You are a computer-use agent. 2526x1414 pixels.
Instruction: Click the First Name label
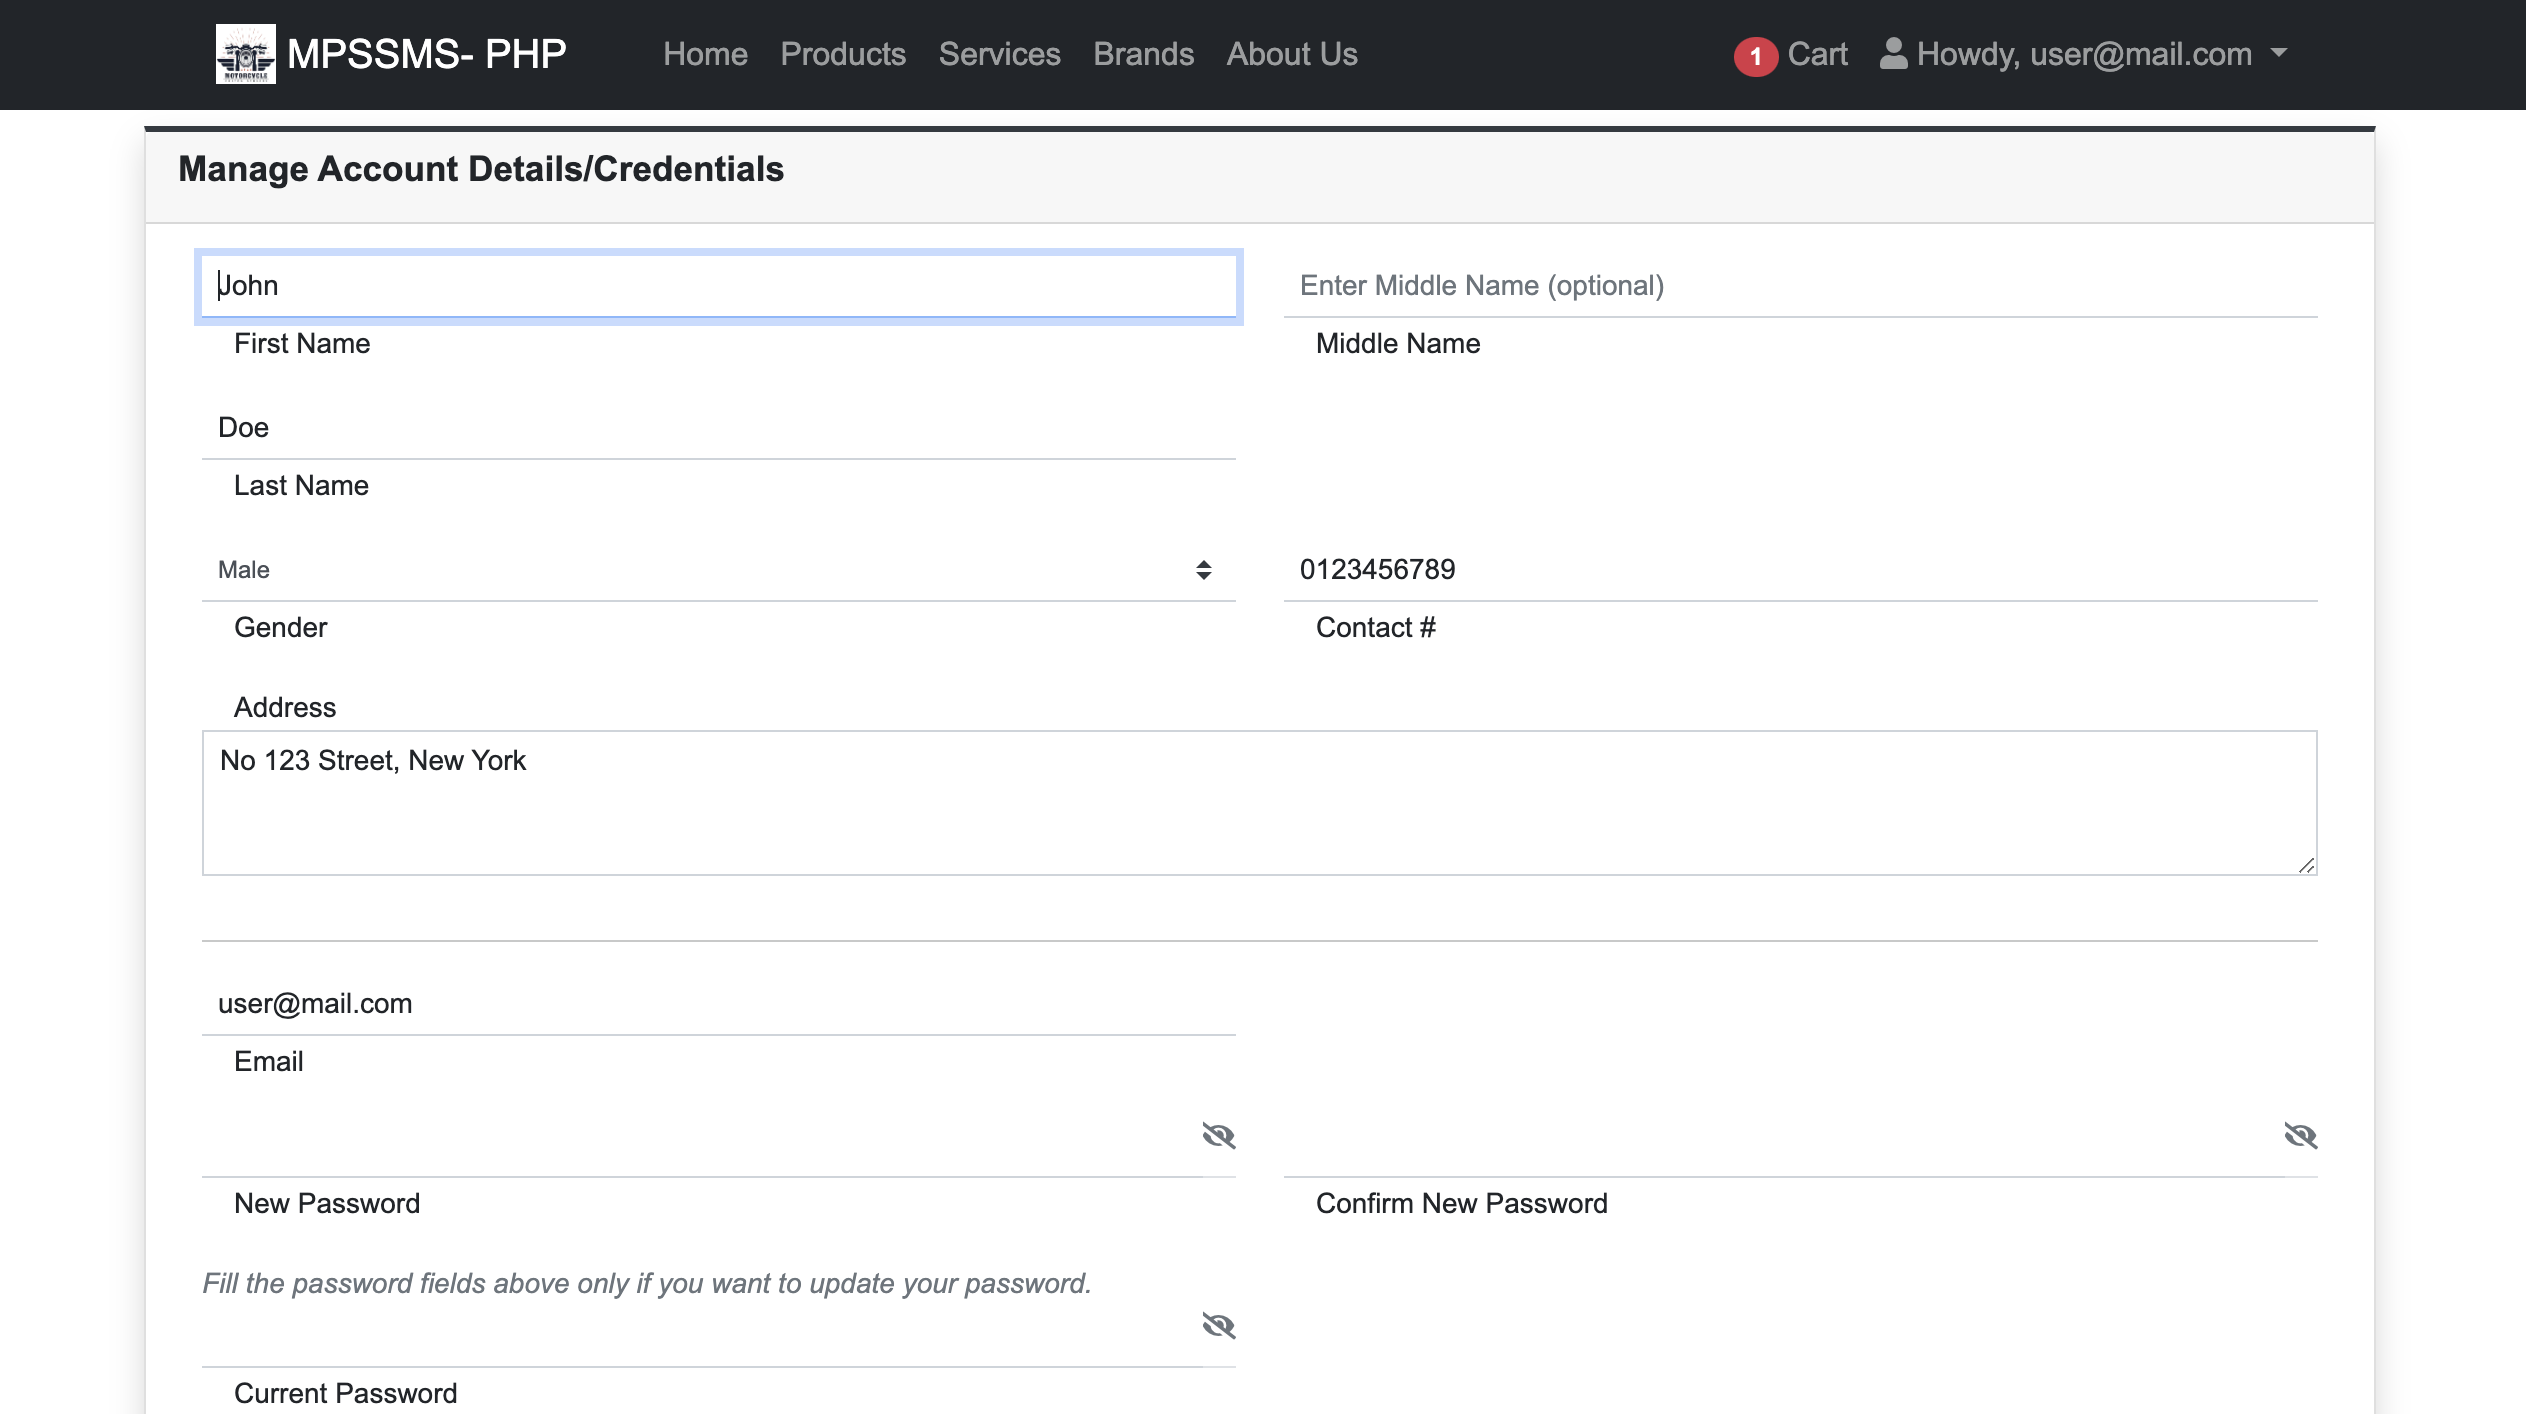pos(302,344)
